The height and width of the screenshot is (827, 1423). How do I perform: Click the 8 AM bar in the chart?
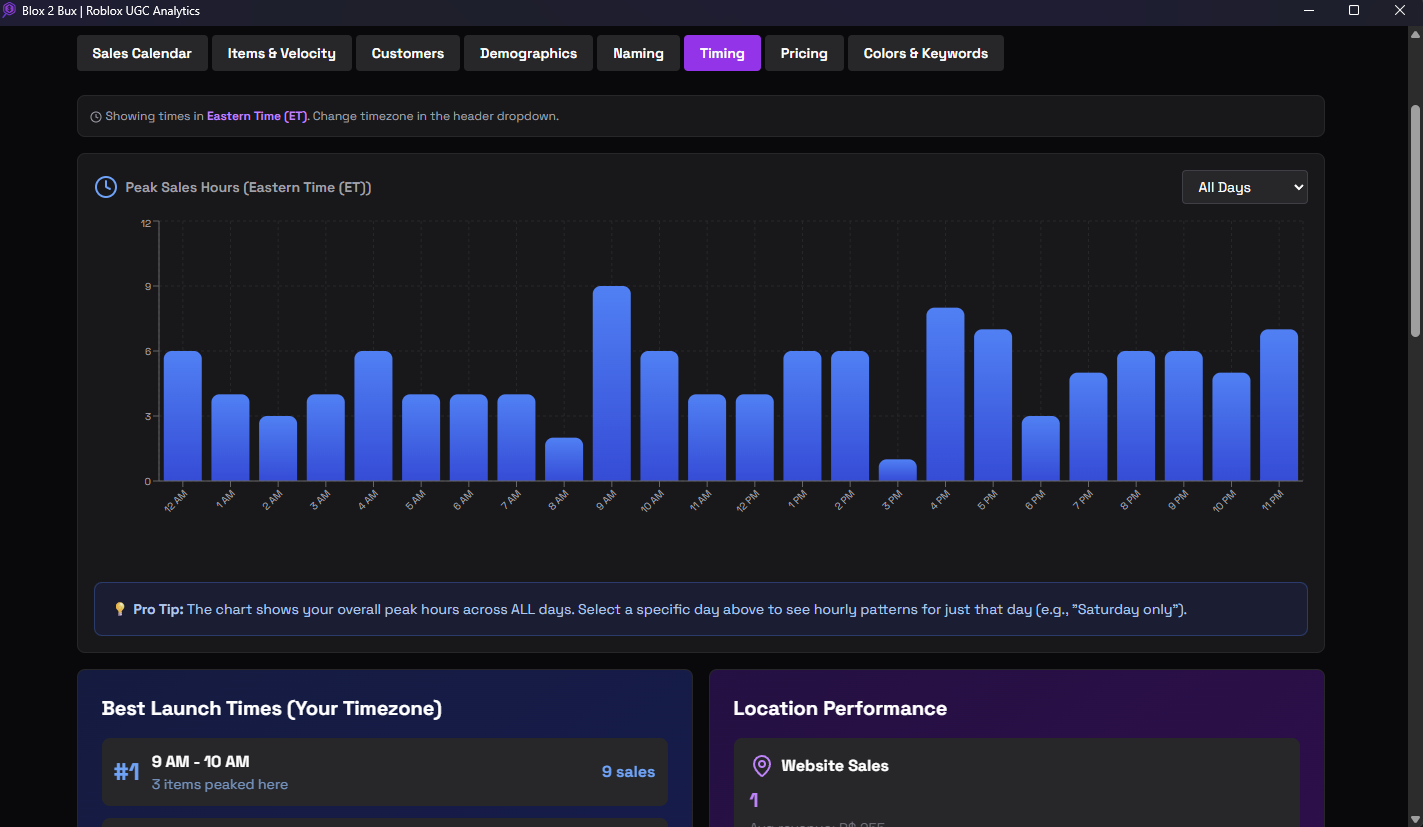pos(564,459)
